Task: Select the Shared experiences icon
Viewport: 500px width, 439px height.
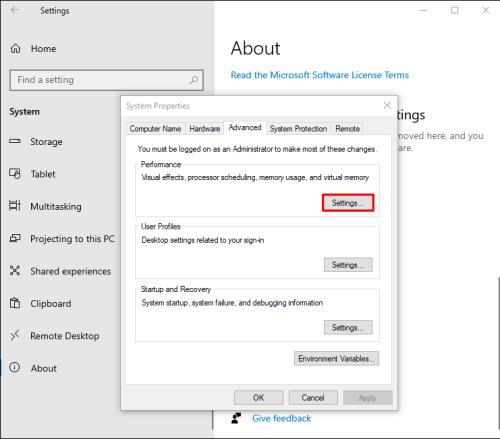Action: click(x=15, y=270)
